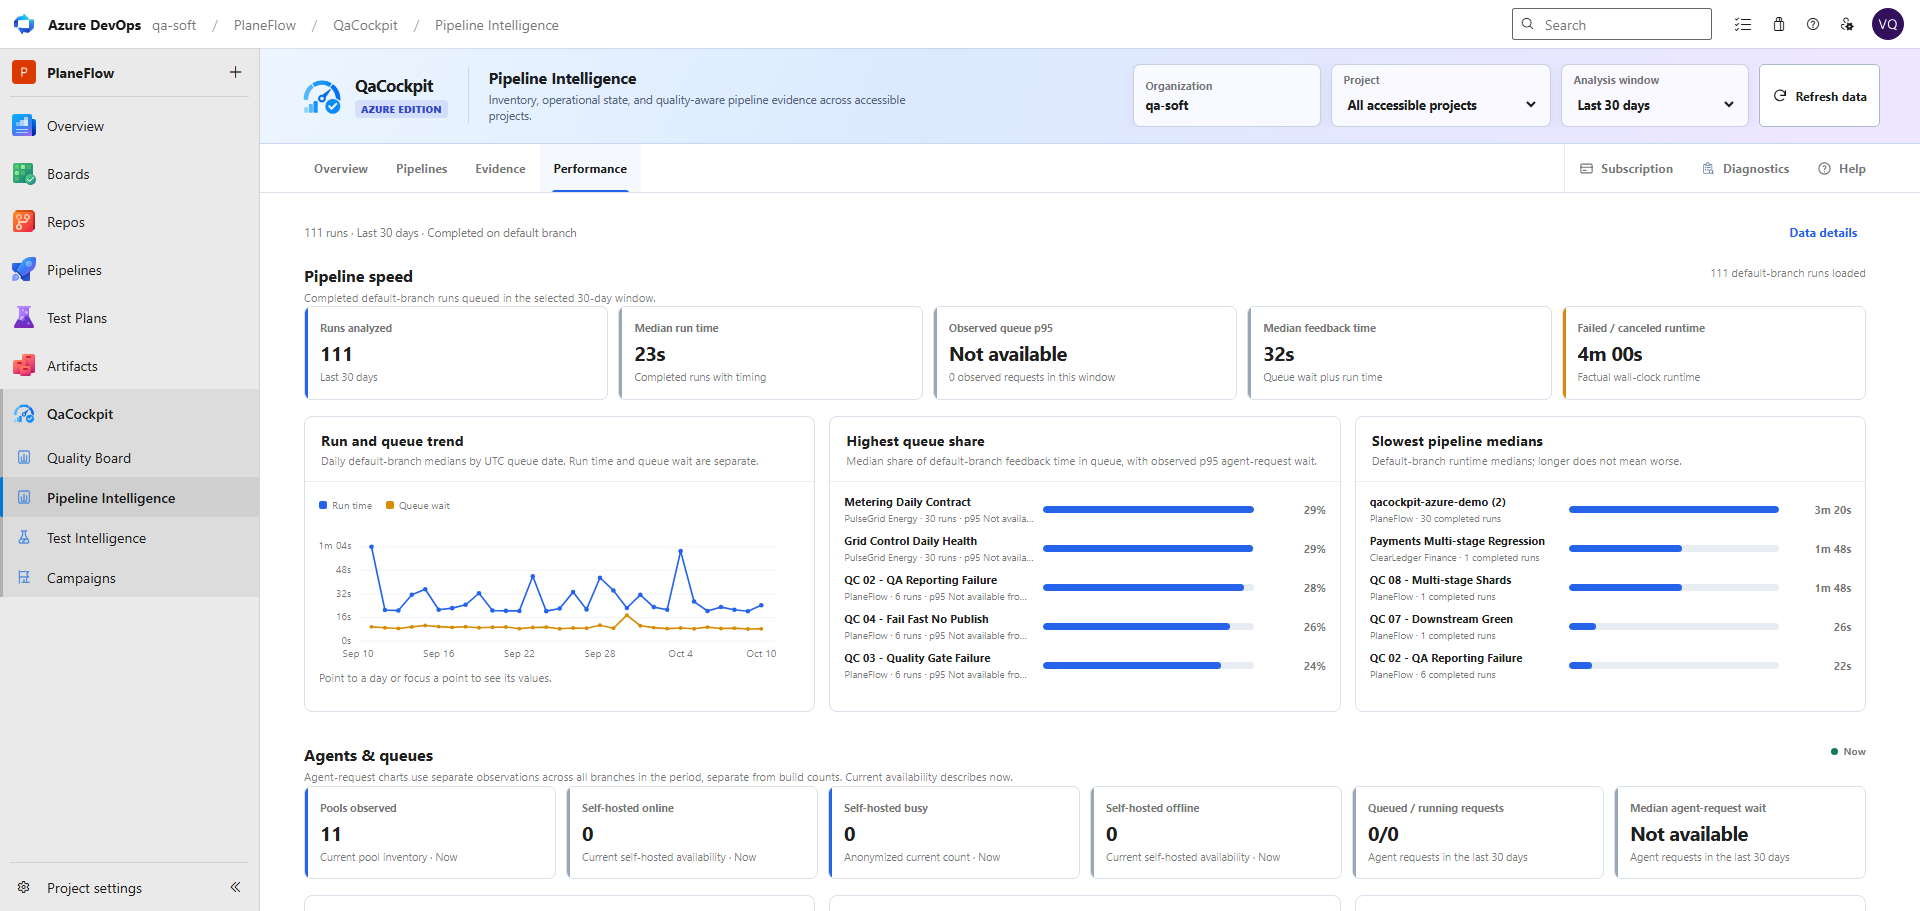1920x911 pixels.
Task: Click the Pools observed 11 card
Action: pos(430,833)
